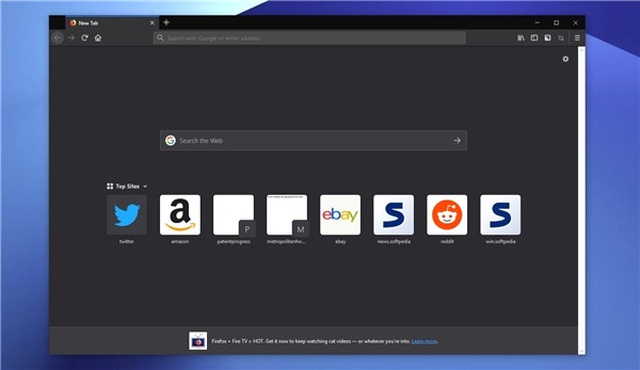The height and width of the screenshot is (370, 640).
Task: Click the Search the Web field
Action: pyautogui.click(x=313, y=140)
